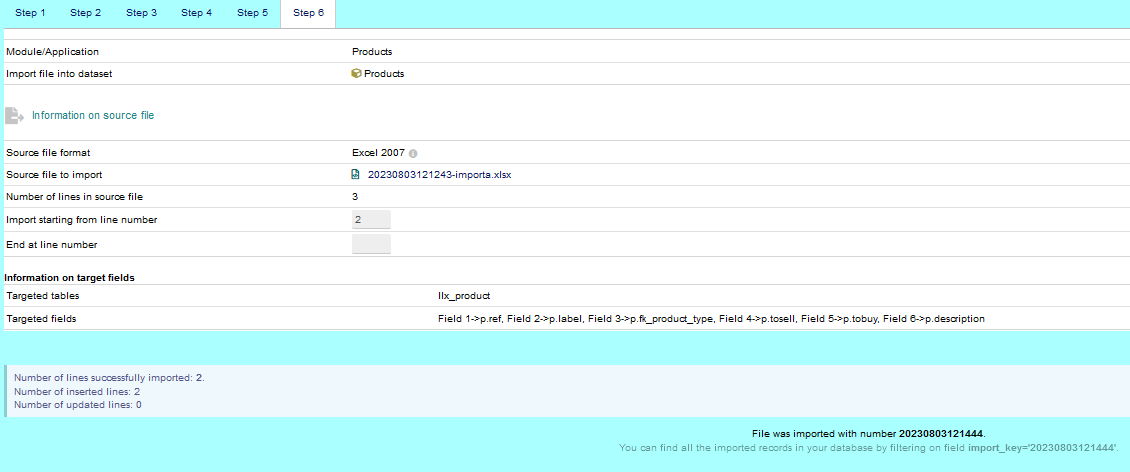Image resolution: width=1130 pixels, height=472 pixels.
Task: Click the targeted fields mapping text
Action: click(x=711, y=319)
